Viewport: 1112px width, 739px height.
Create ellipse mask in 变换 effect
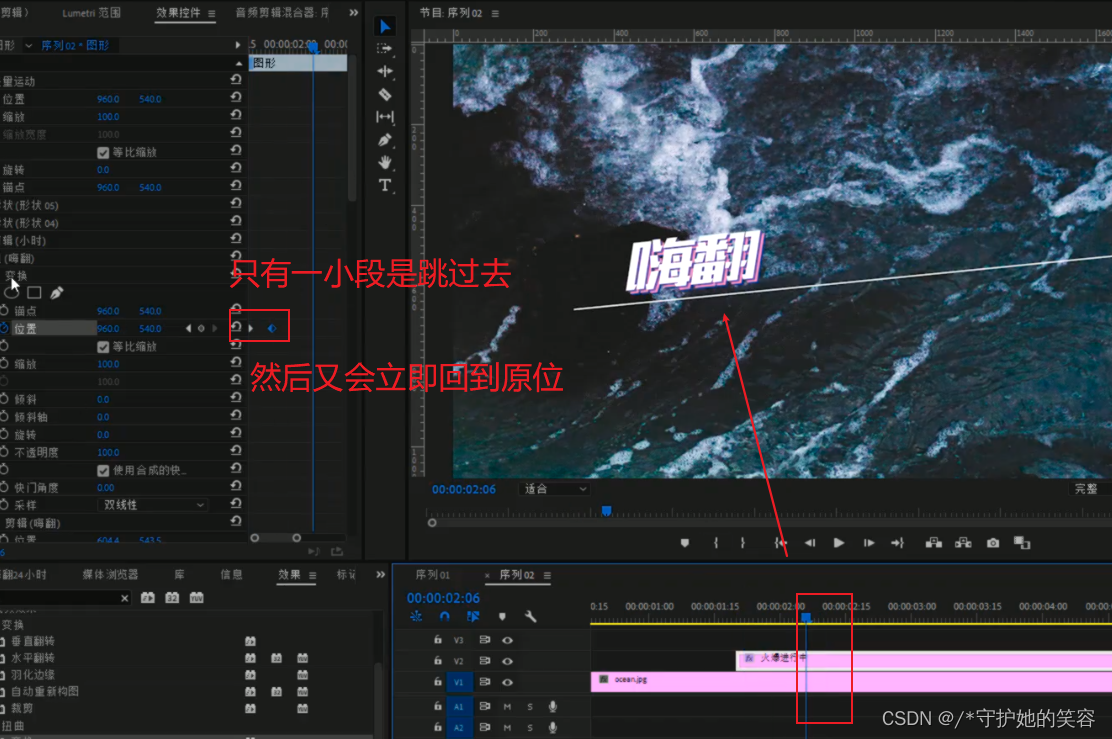[11, 292]
